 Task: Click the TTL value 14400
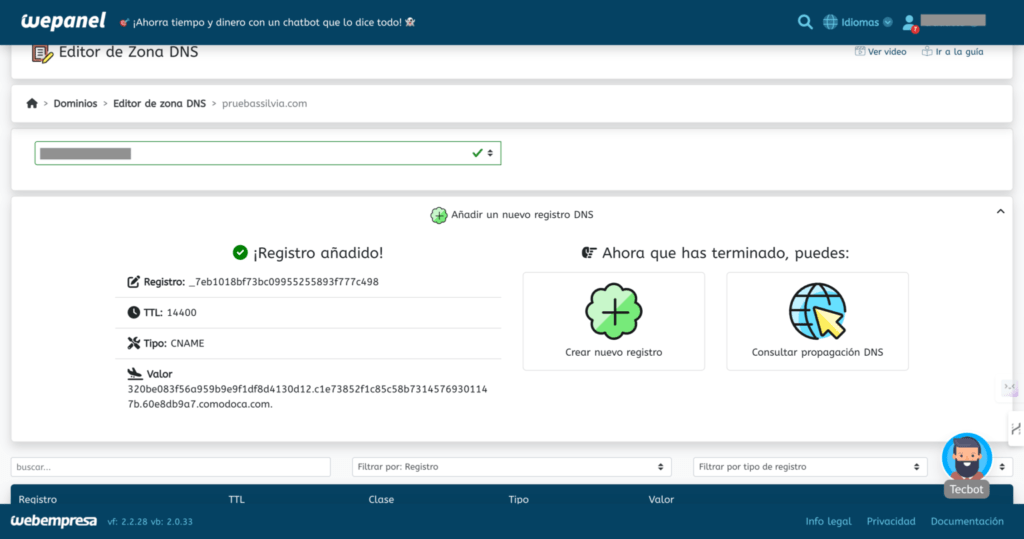[x=182, y=313]
